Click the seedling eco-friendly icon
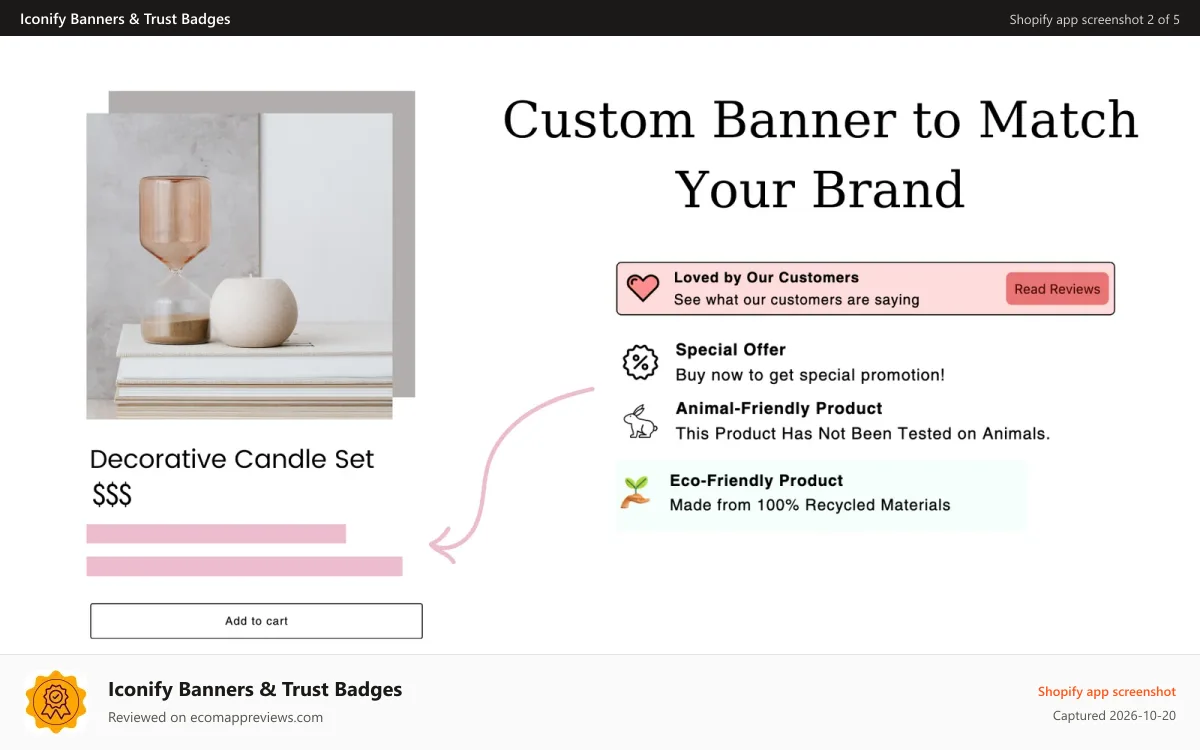This screenshot has height=750, width=1200. 635,492
